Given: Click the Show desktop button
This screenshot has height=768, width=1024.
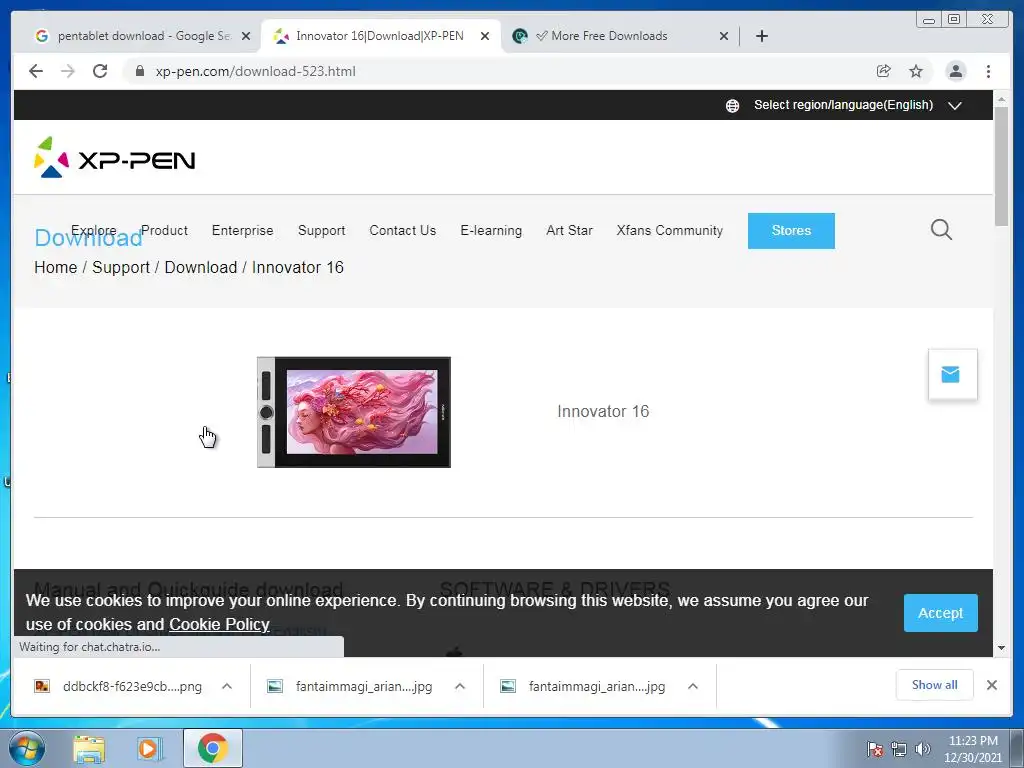Looking at the screenshot, I should 1017,748.
